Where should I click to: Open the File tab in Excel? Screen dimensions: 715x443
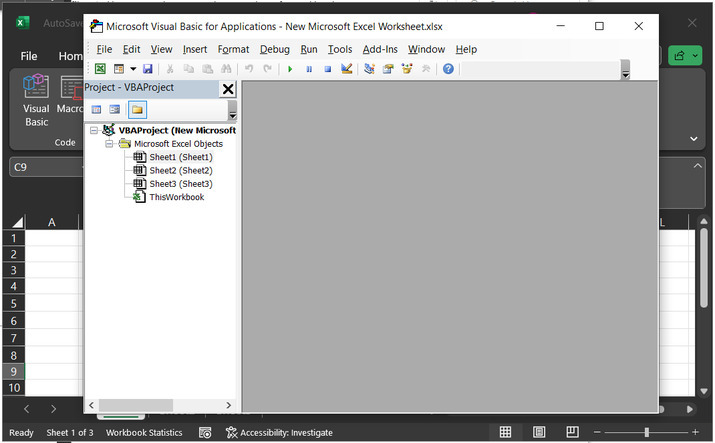tap(29, 56)
